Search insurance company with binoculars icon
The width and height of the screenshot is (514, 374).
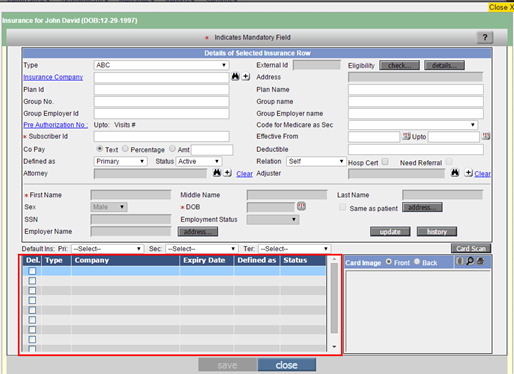(x=235, y=77)
